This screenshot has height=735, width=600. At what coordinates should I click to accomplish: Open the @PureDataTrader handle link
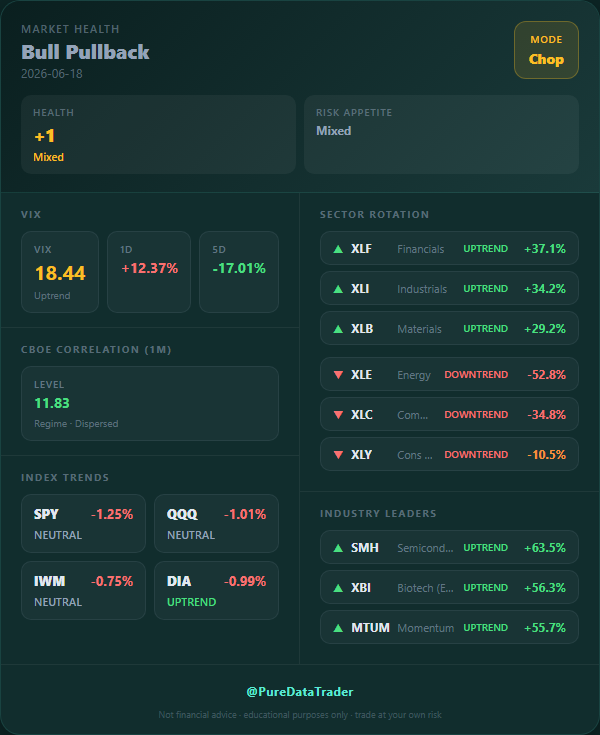point(300,692)
